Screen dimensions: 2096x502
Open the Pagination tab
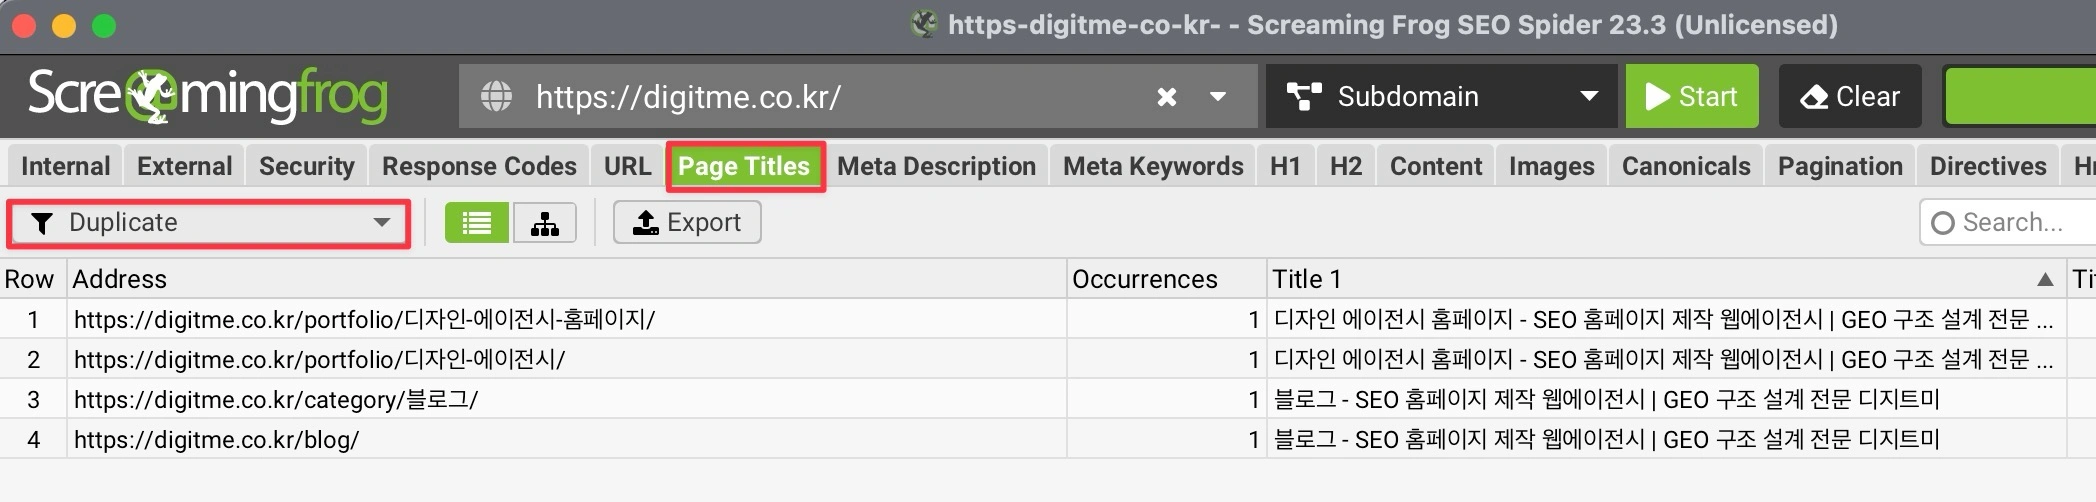(x=1840, y=166)
